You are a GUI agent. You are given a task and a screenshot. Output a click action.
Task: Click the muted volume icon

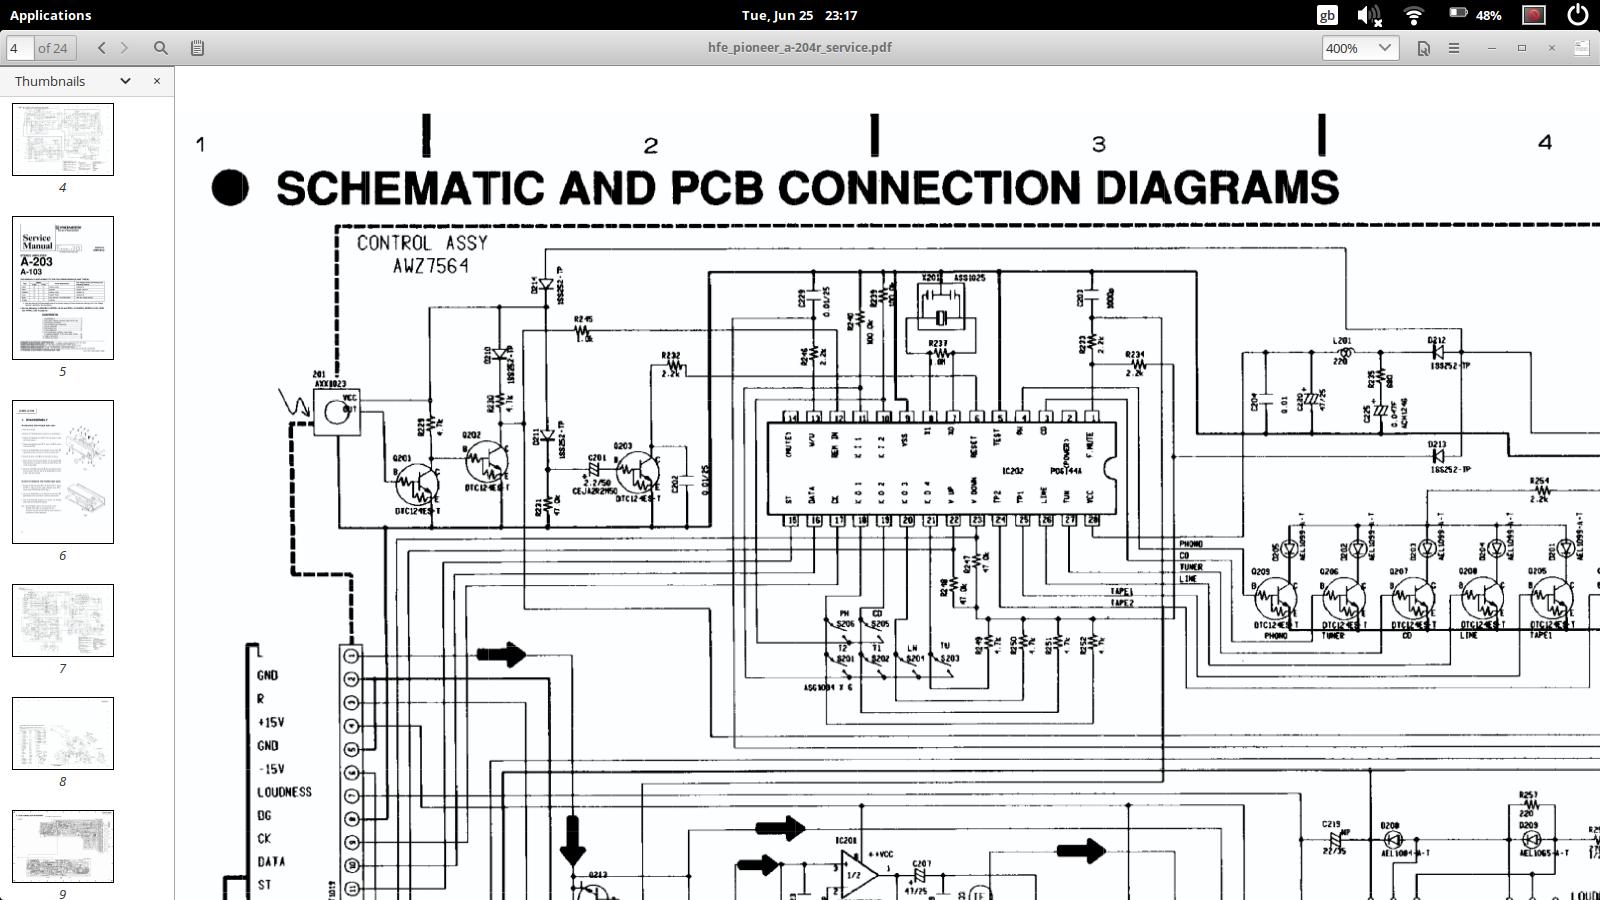point(1369,15)
